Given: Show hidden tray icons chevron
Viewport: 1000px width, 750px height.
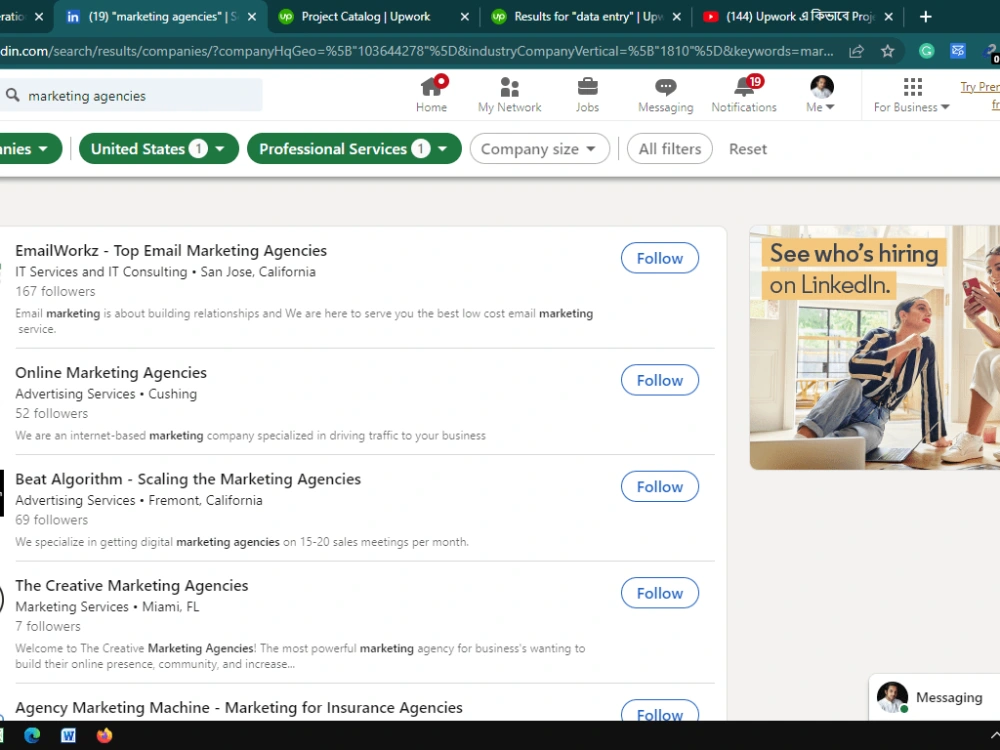Looking at the screenshot, I should tap(994, 735).
